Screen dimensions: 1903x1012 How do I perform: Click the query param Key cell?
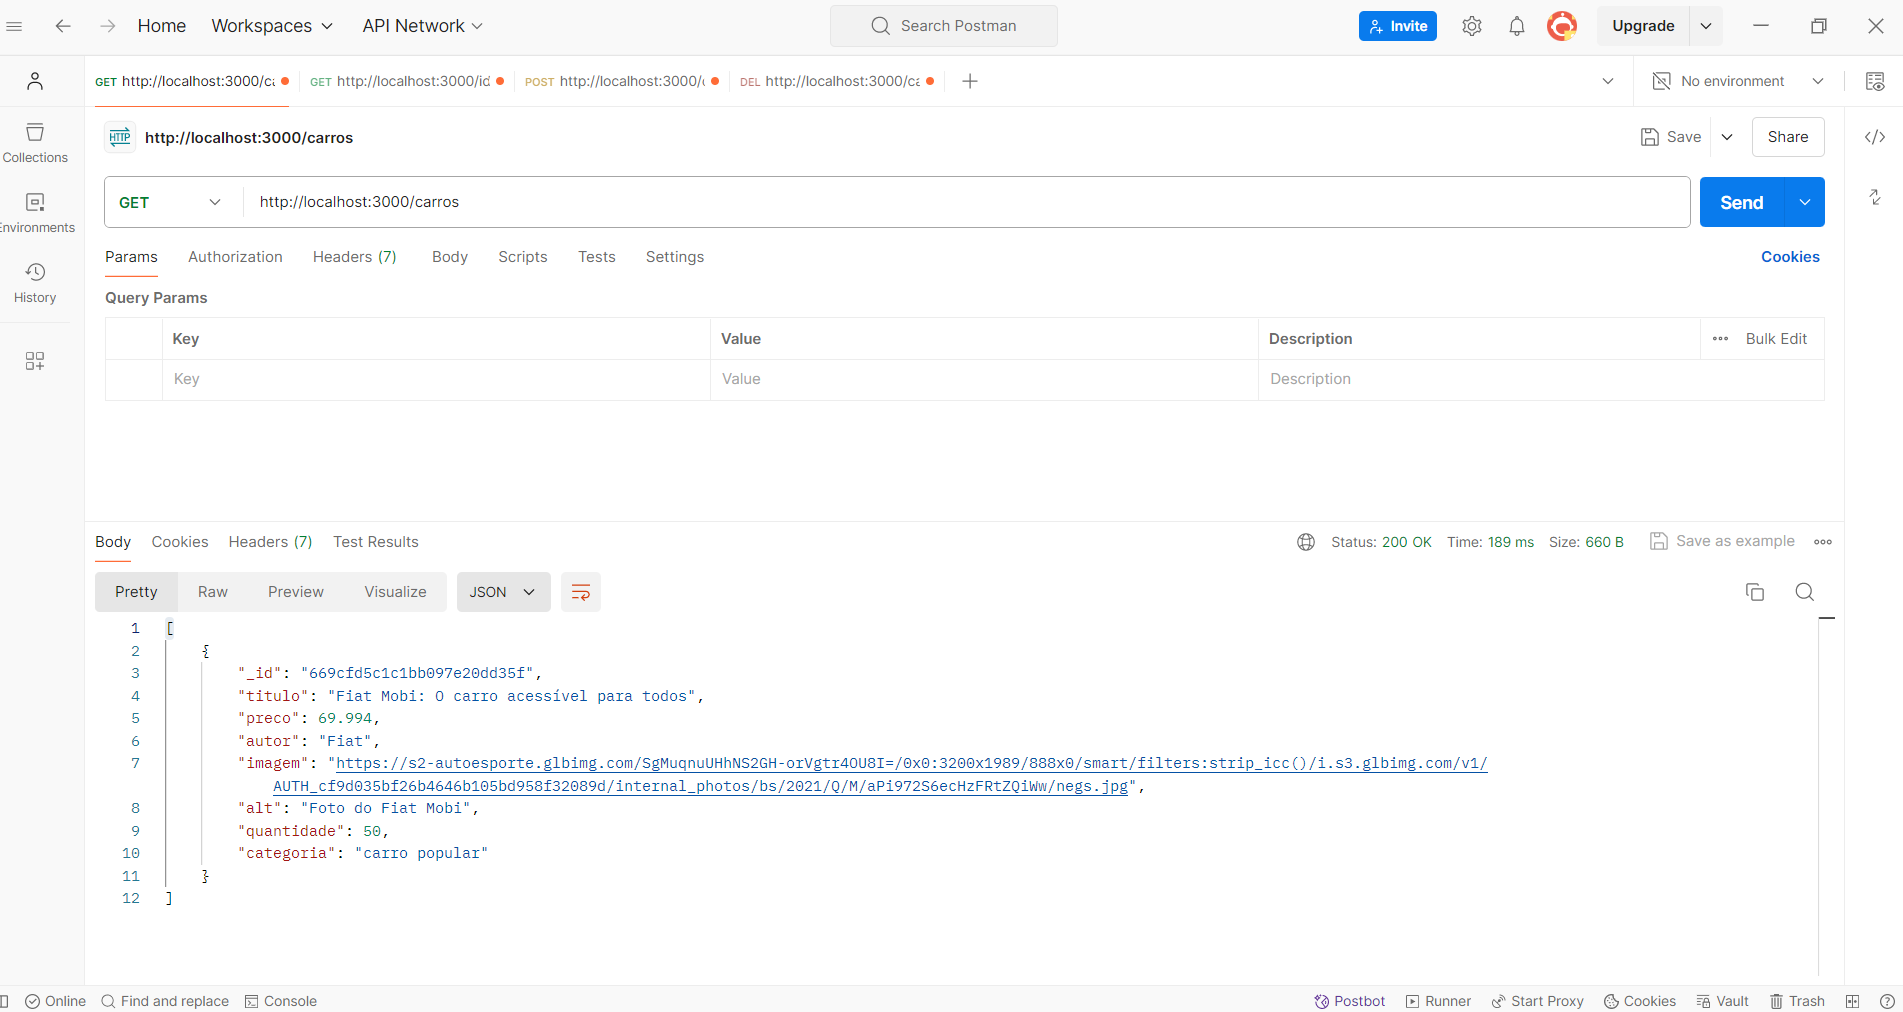pos(436,379)
